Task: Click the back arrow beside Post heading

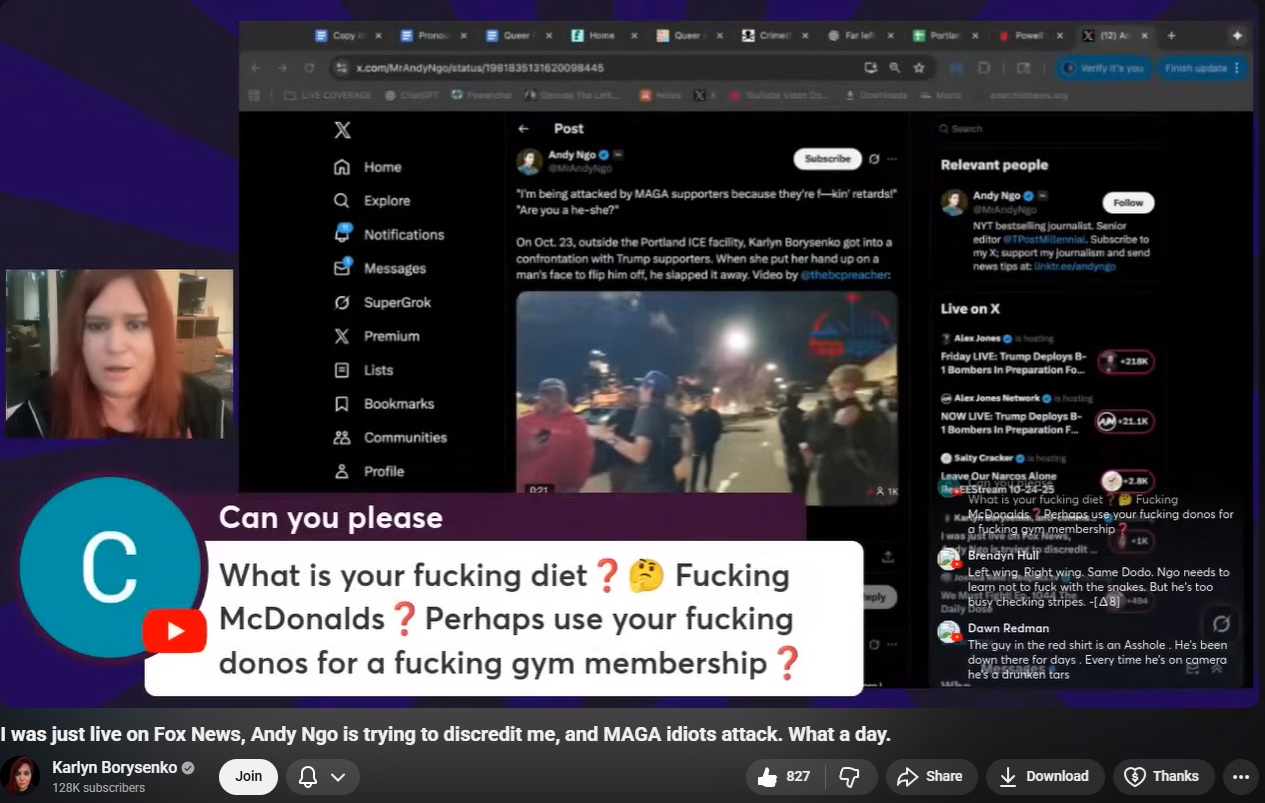Action: tap(523, 129)
